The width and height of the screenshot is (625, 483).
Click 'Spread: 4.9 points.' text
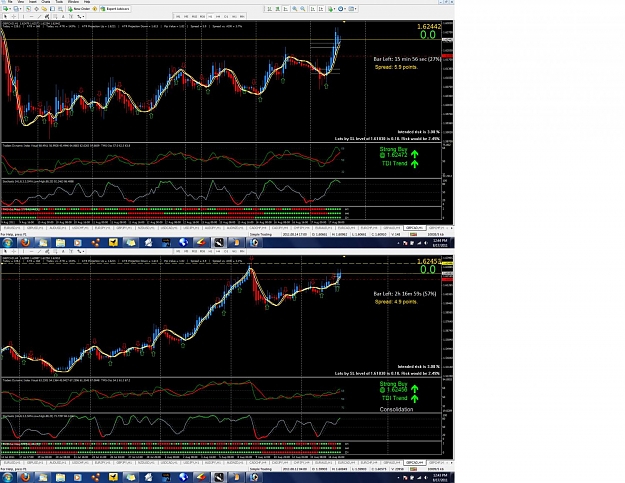point(396,302)
